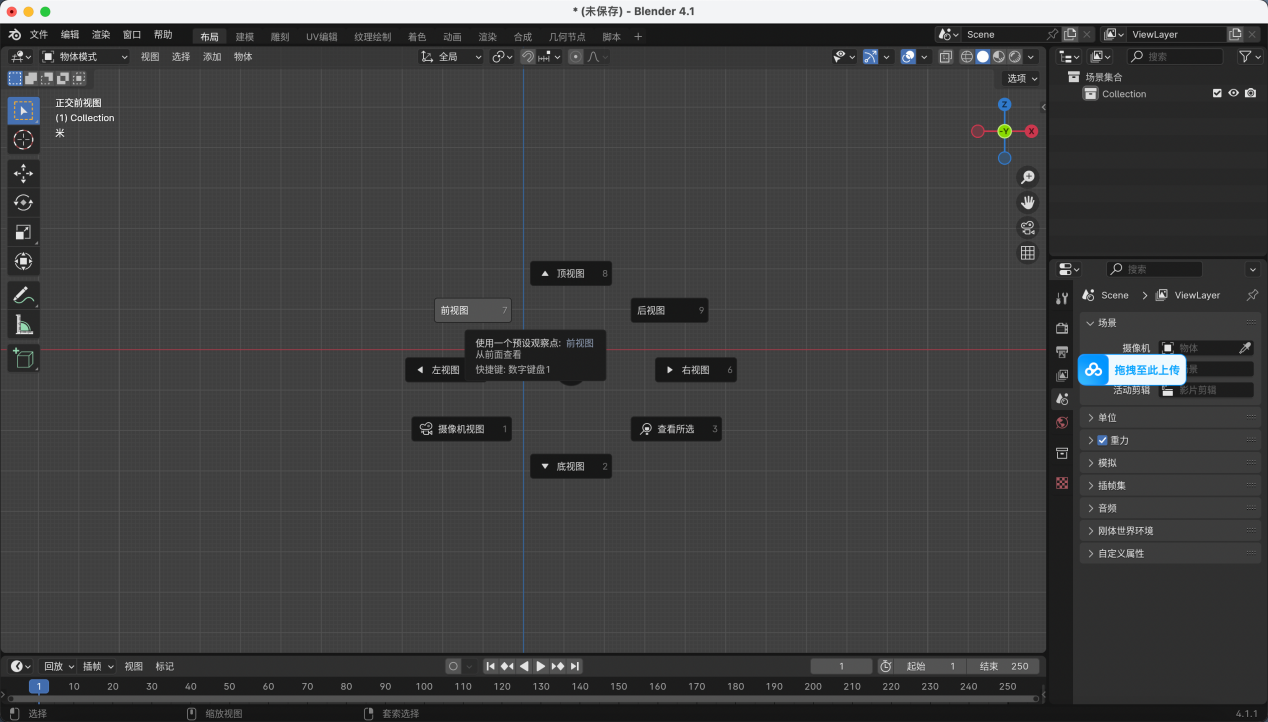1268x722 pixels.
Task: Click the play animation button in timeline
Action: point(541,666)
